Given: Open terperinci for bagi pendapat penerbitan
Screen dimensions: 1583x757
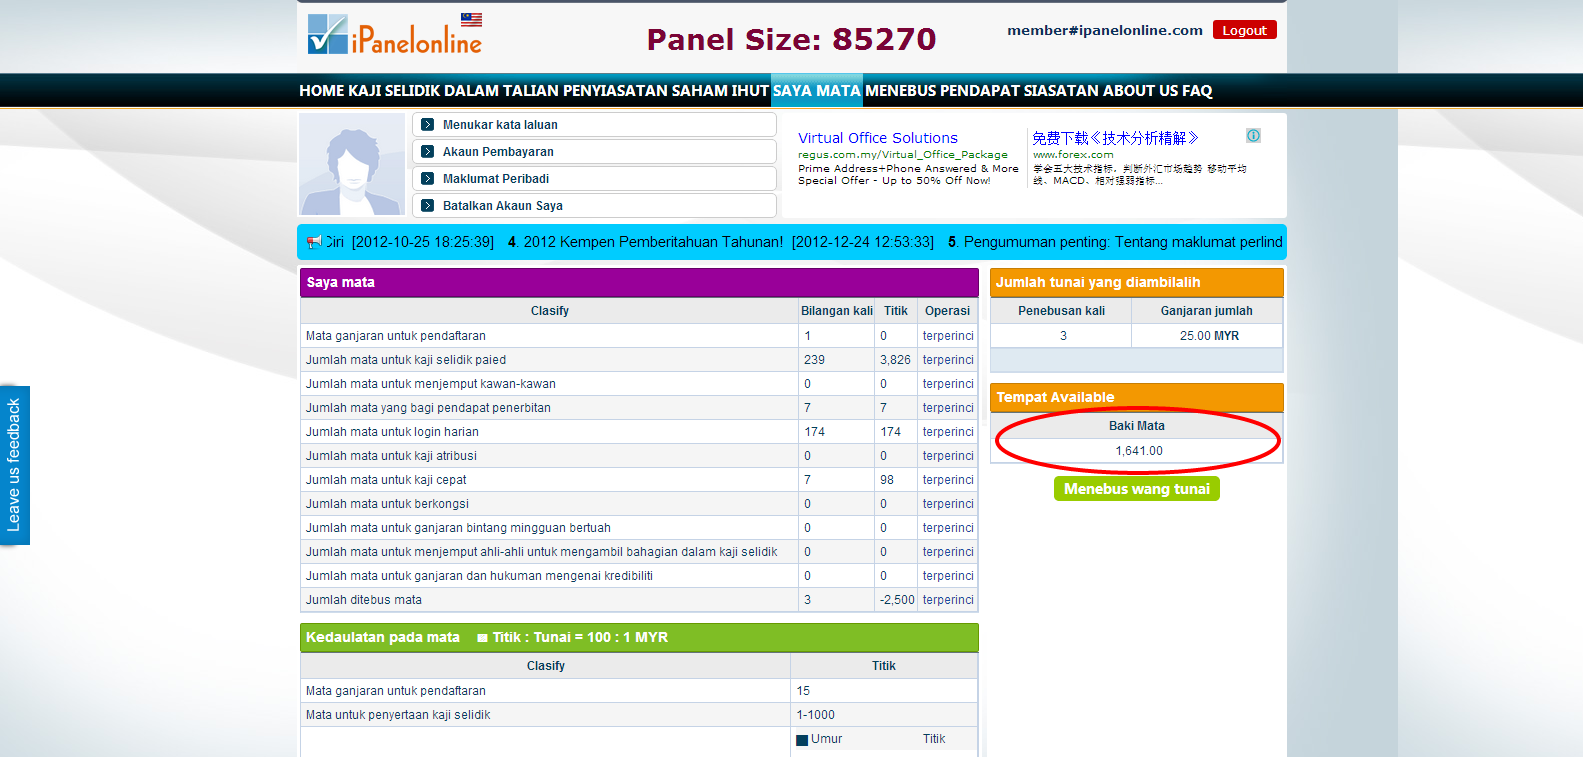Looking at the screenshot, I should 948,408.
